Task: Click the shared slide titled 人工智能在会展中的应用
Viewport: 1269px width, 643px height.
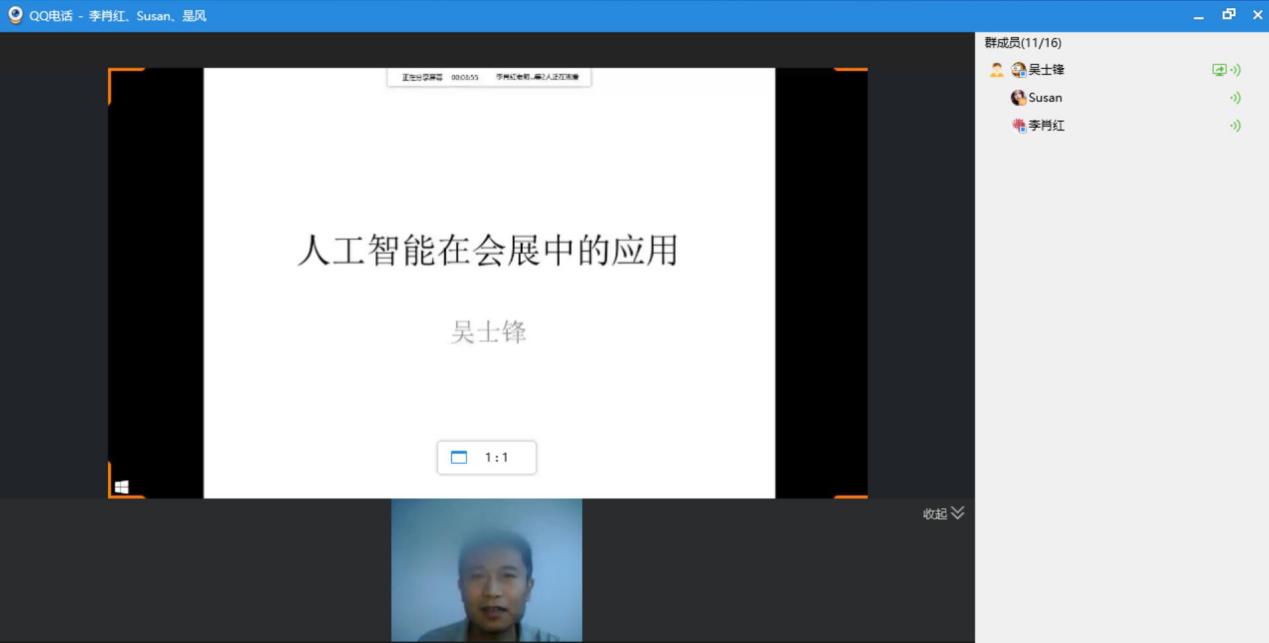Action: tap(488, 250)
